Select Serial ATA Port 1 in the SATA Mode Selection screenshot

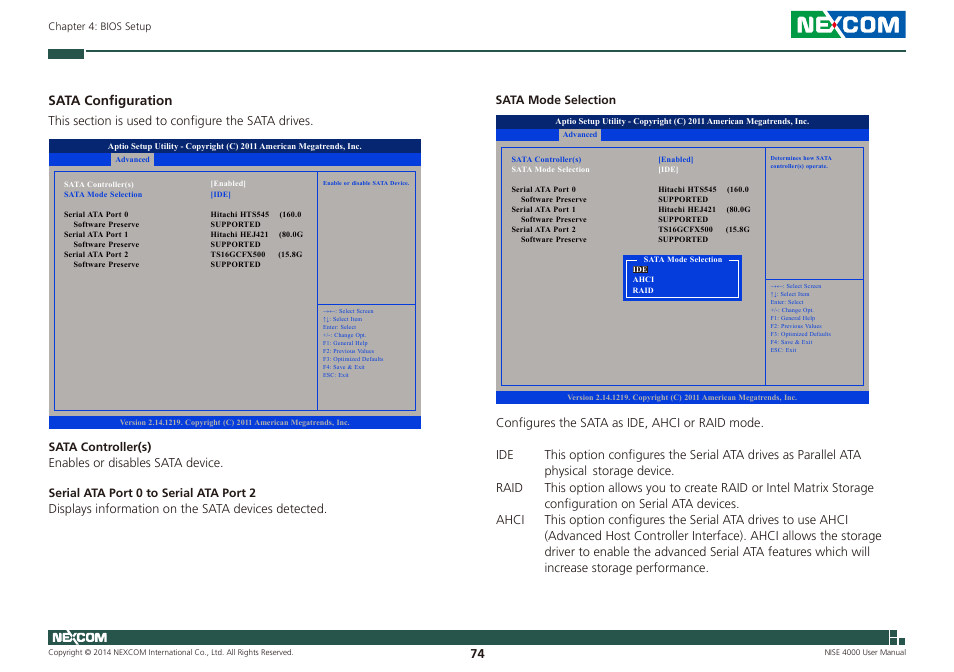pyautogui.click(x=543, y=210)
